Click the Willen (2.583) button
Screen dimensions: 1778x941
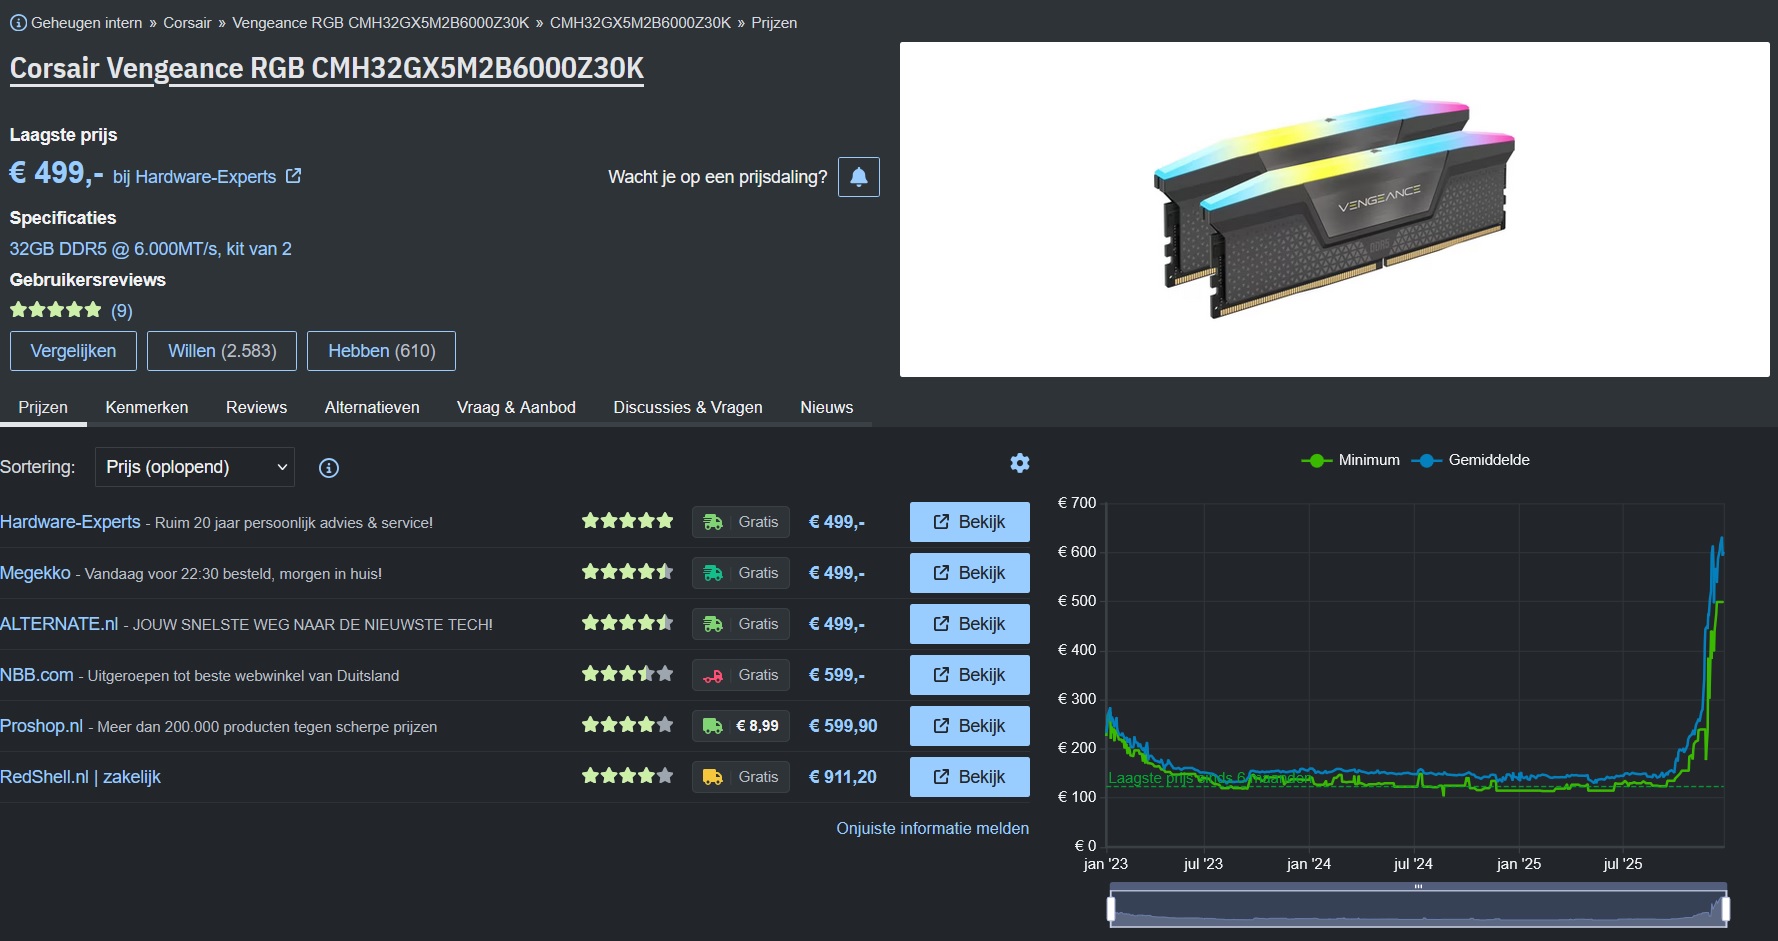pos(222,351)
